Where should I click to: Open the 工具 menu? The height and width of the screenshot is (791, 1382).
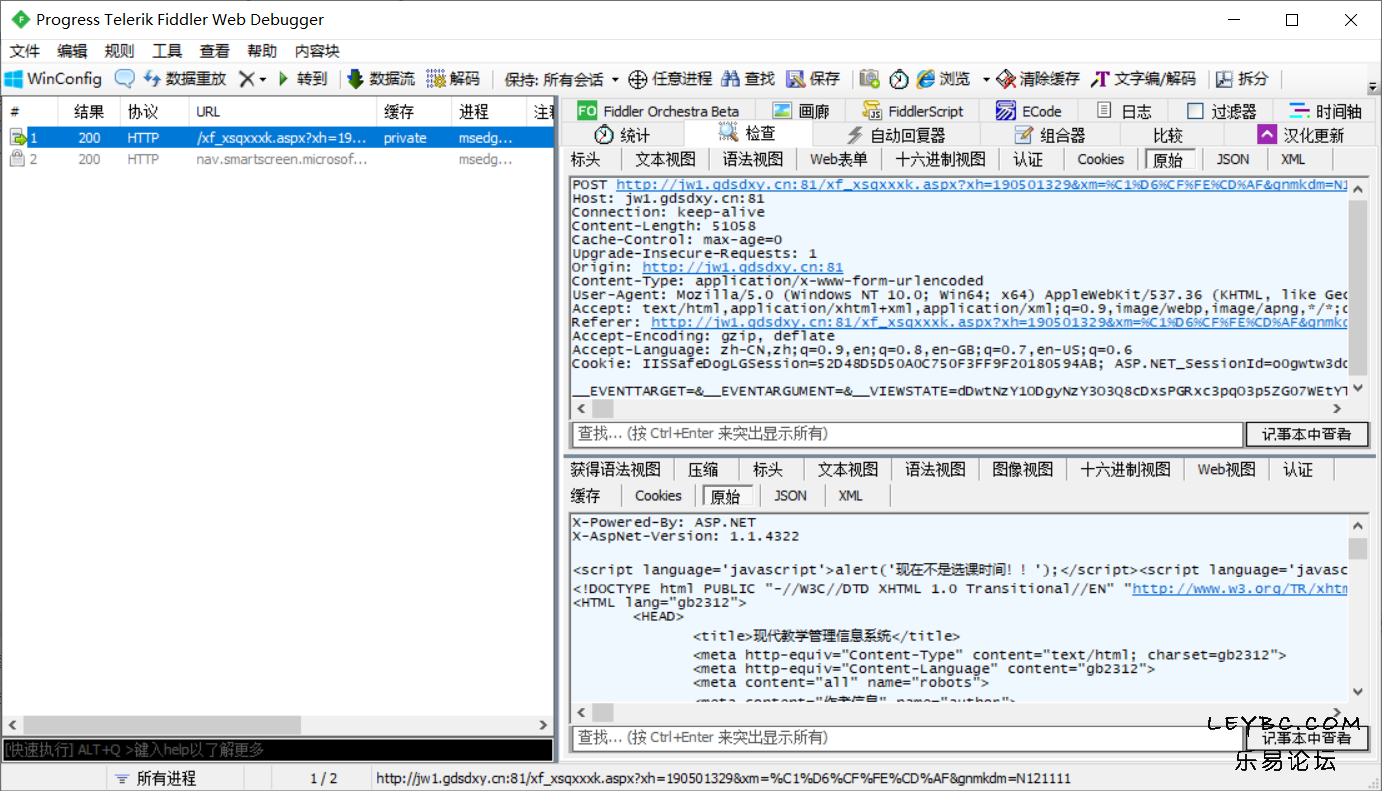tap(167, 51)
